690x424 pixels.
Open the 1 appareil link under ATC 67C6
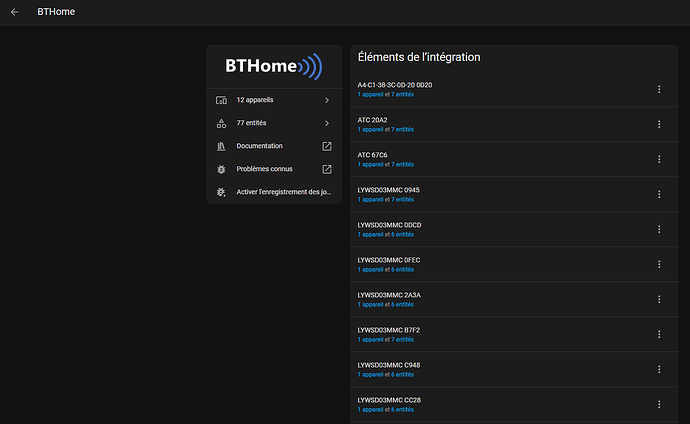[x=370, y=164]
